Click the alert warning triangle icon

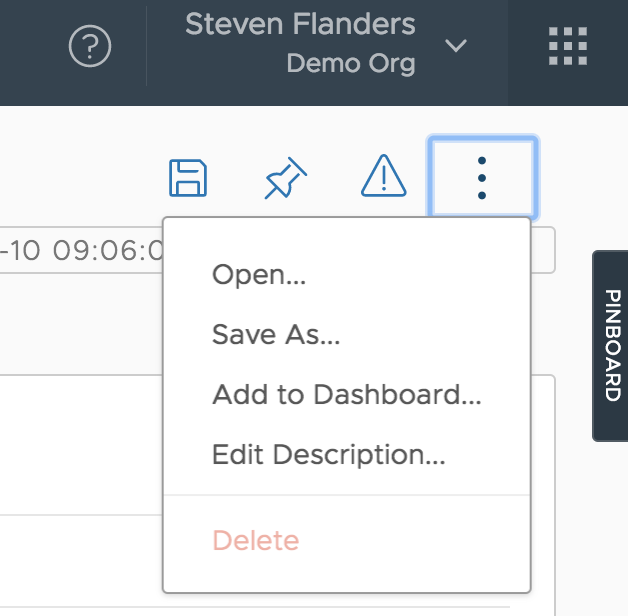point(382,178)
